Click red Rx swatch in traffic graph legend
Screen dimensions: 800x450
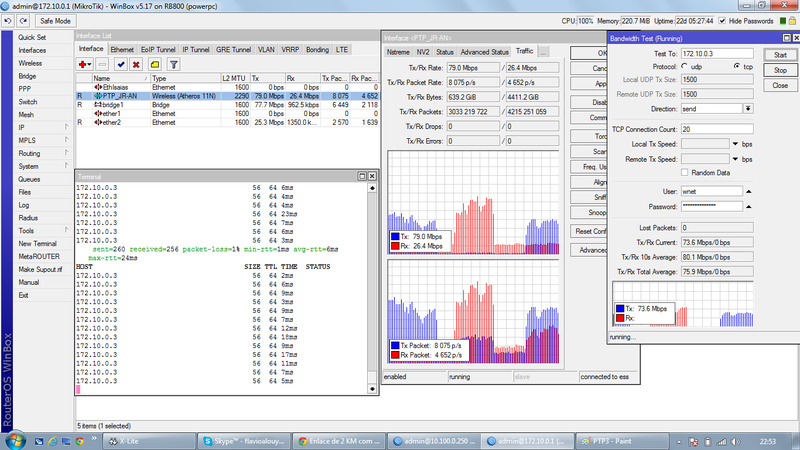(395, 246)
